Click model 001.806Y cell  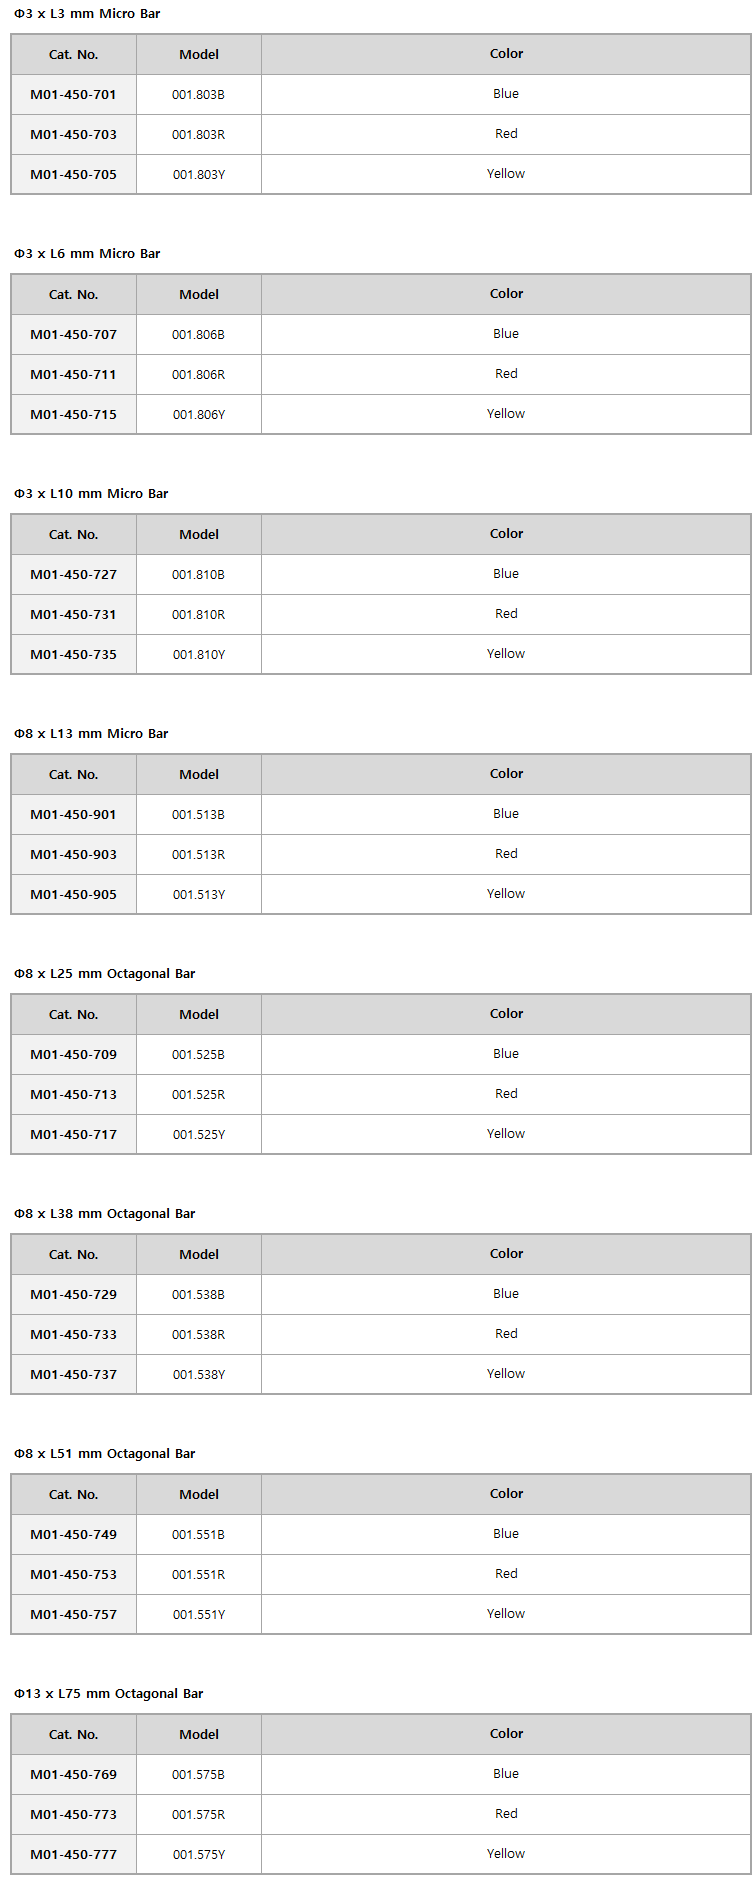coord(198,415)
